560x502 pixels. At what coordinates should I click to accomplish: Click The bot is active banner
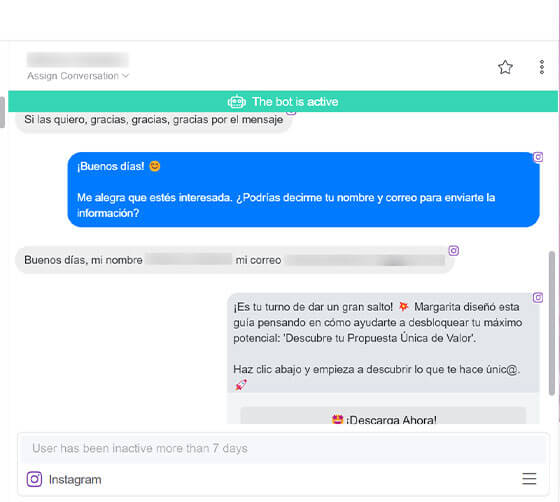click(x=283, y=101)
